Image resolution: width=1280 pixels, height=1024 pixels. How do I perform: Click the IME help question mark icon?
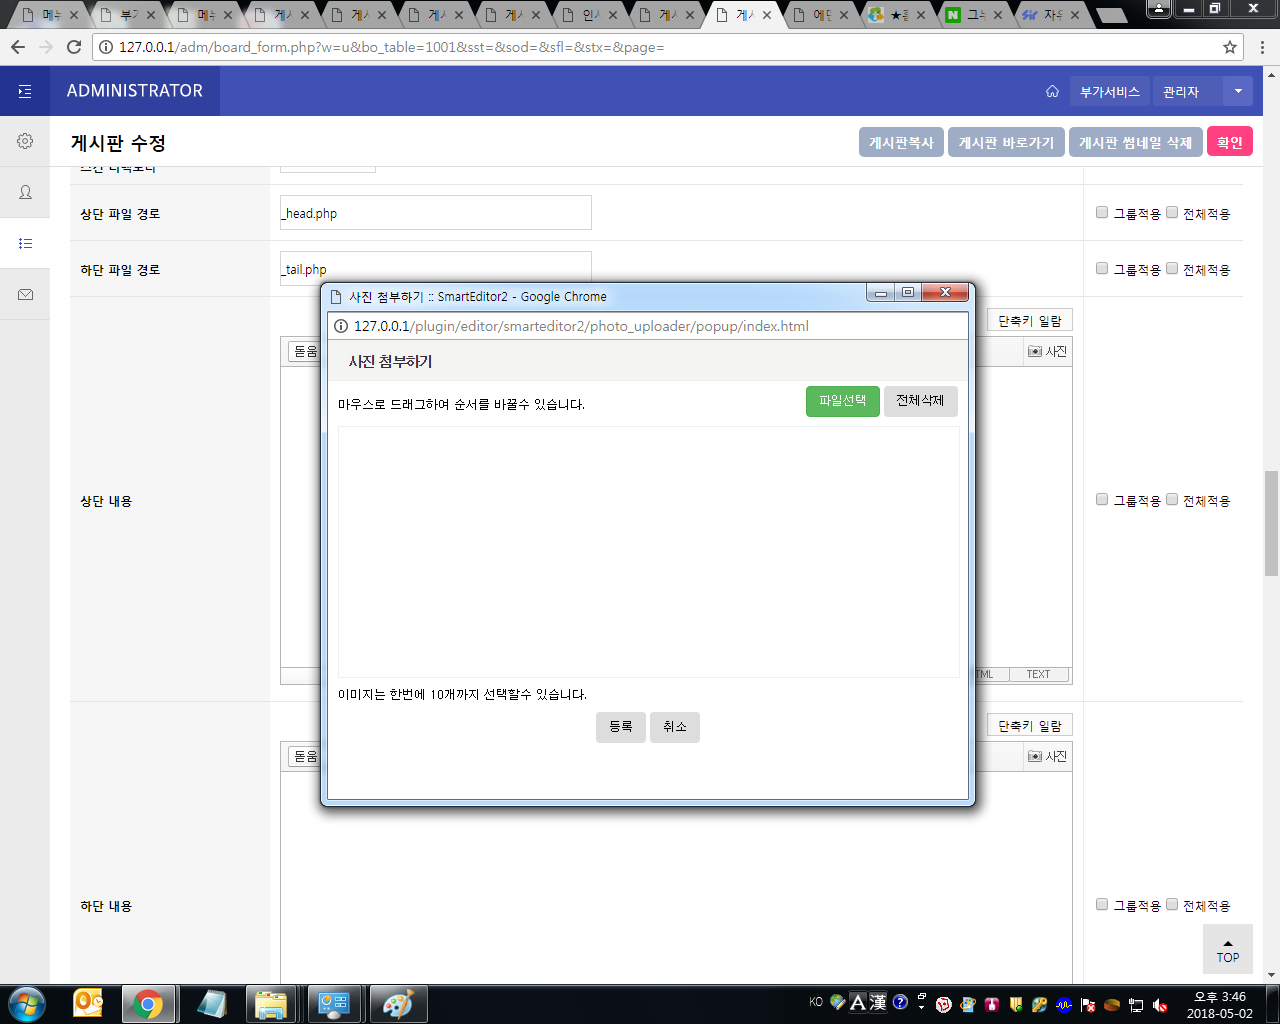coord(900,1002)
